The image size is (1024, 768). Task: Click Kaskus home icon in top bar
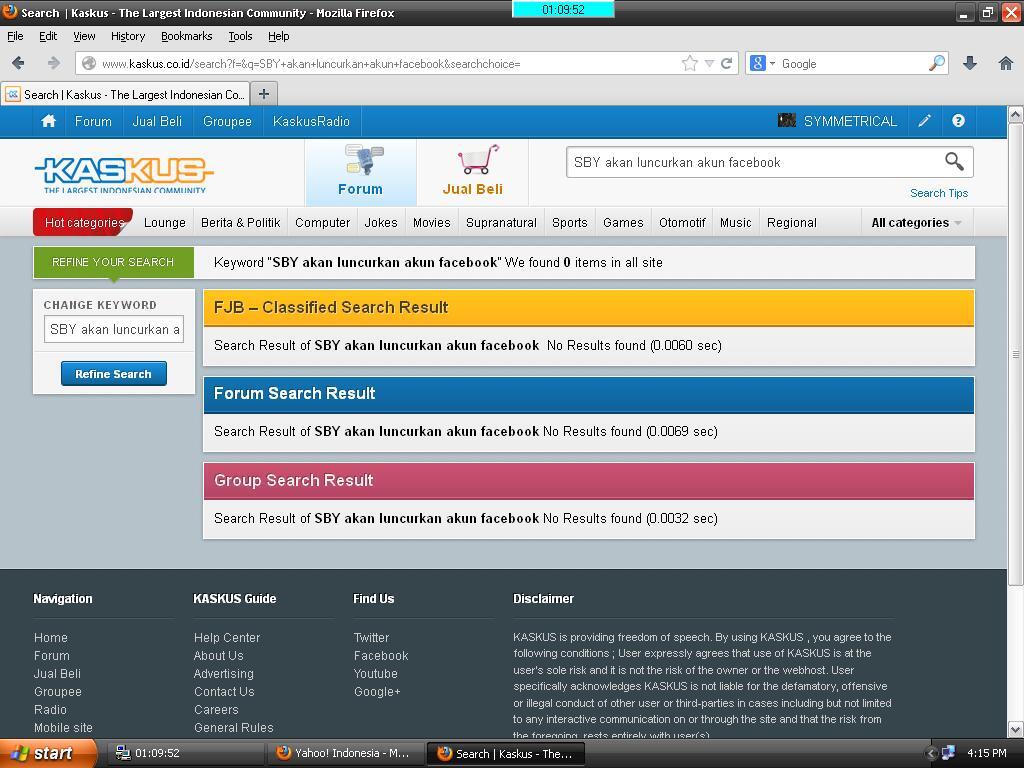click(x=48, y=121)
